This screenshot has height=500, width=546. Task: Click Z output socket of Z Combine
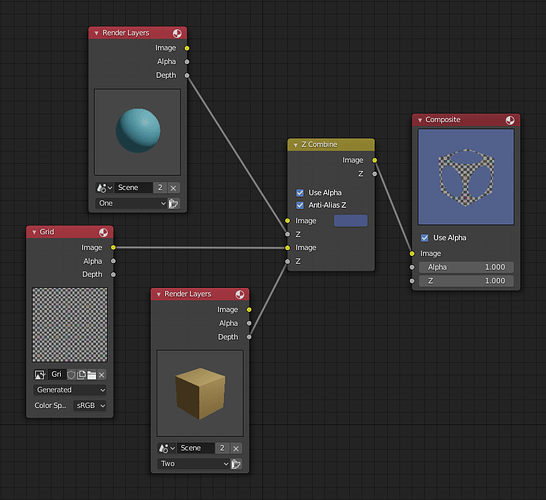(x=374, y=174)
